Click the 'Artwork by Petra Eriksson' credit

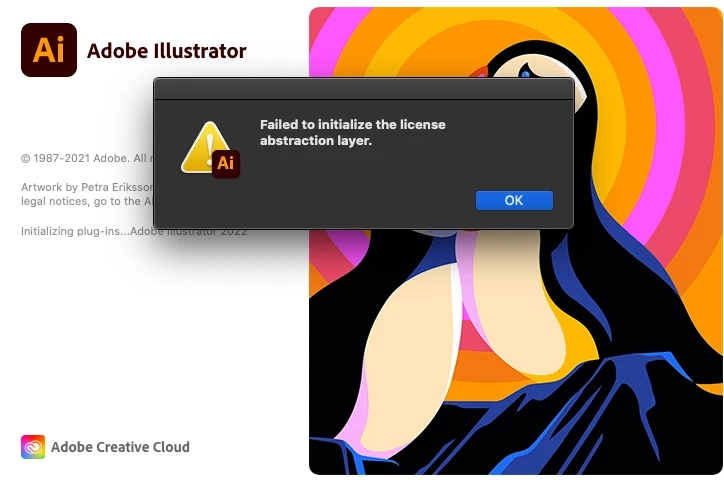coord(87,187)
